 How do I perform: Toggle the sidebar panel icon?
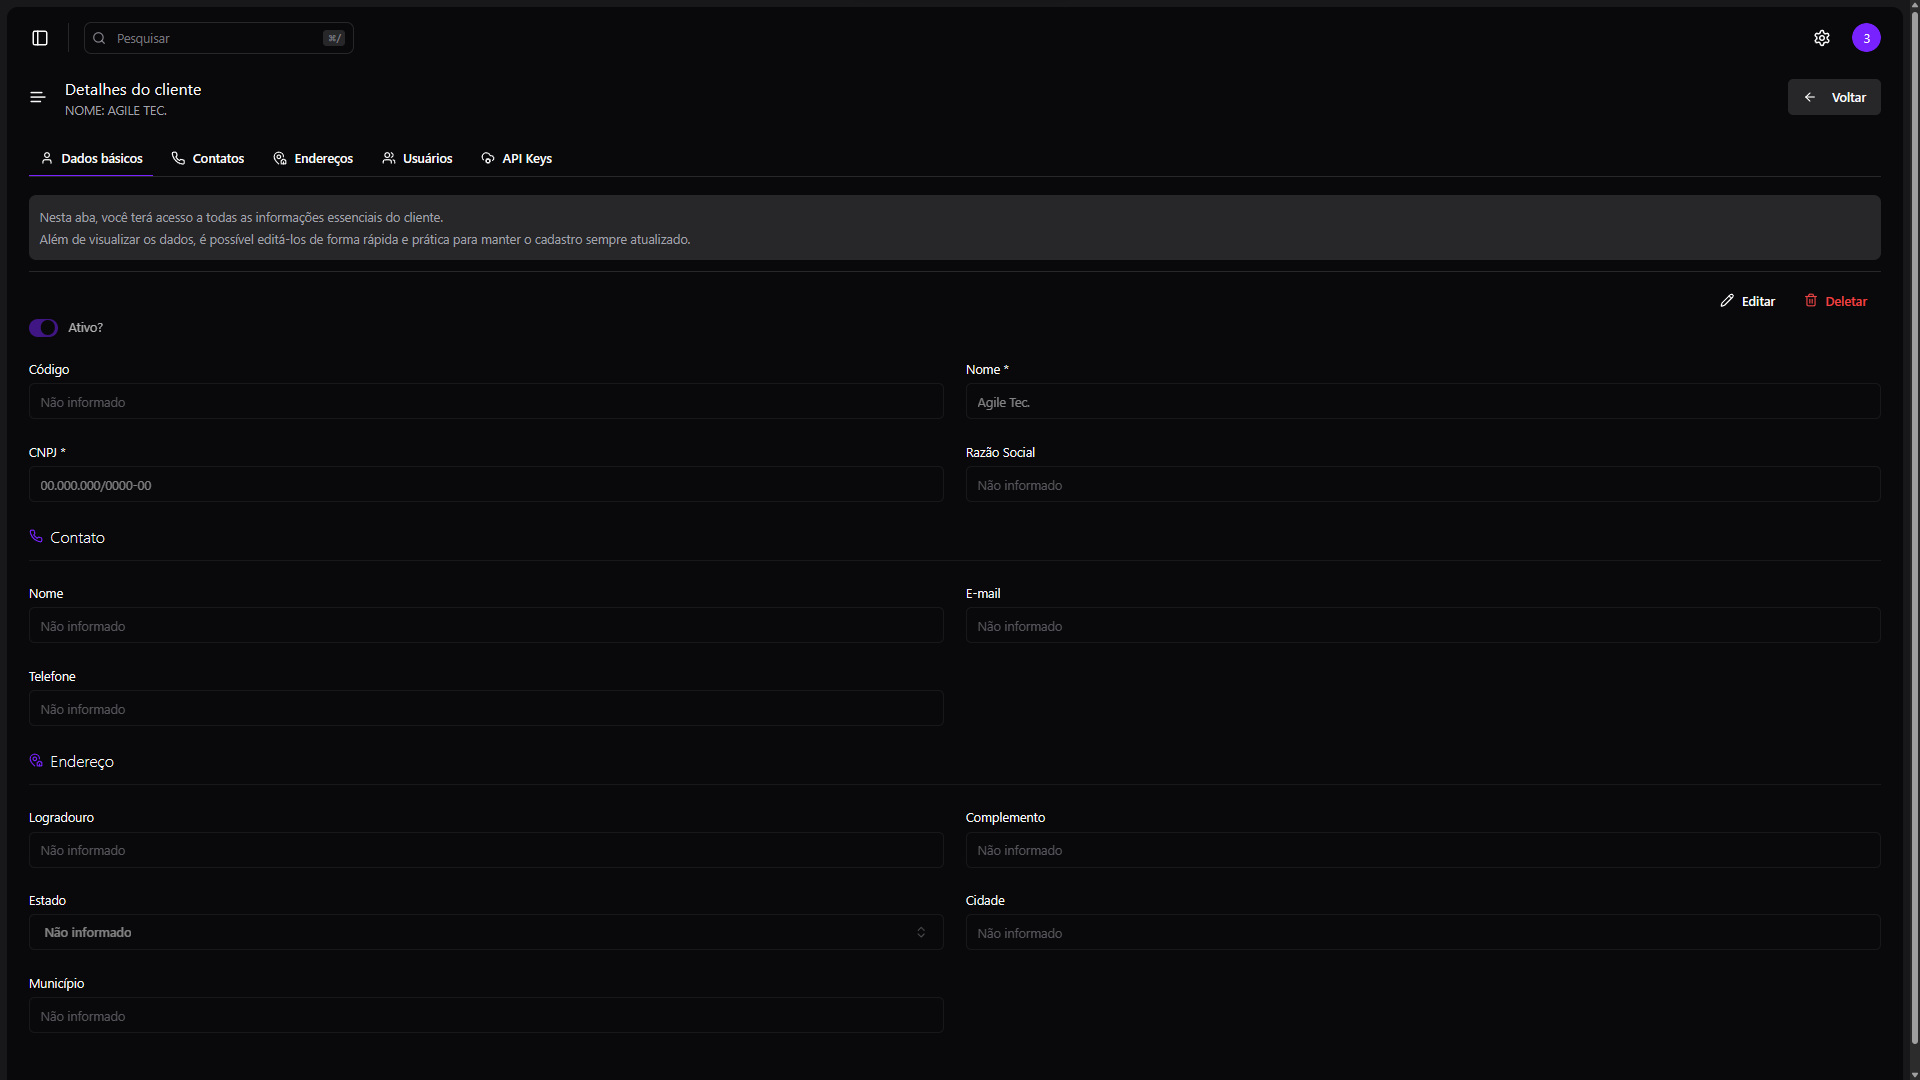point(40,38)
